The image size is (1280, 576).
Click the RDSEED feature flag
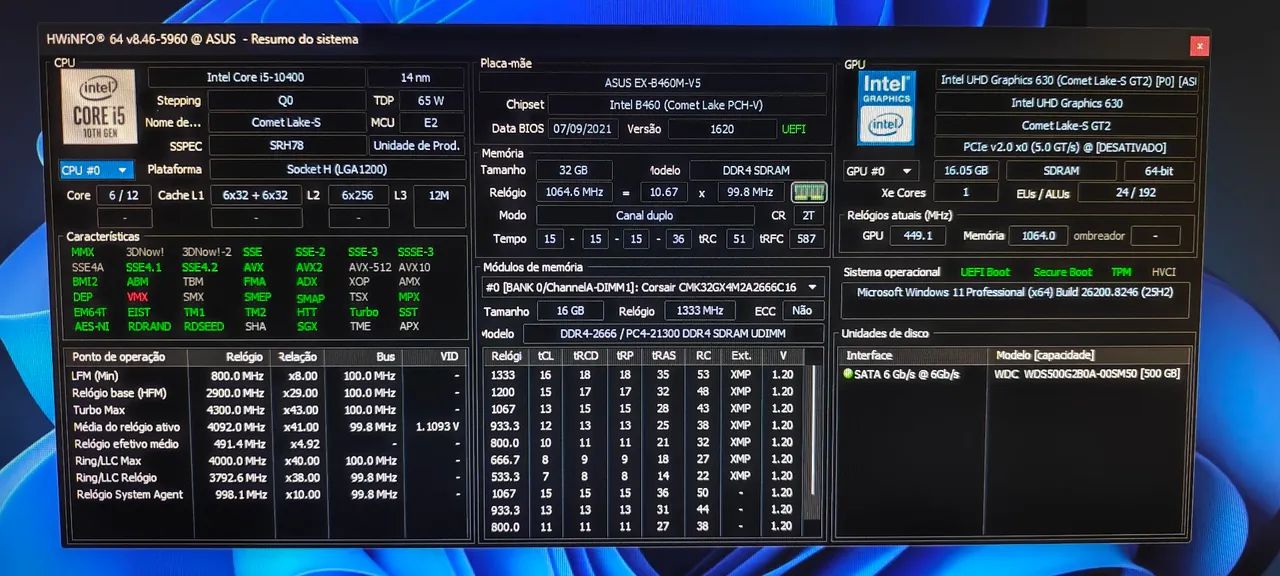click(x=204, y=326)
